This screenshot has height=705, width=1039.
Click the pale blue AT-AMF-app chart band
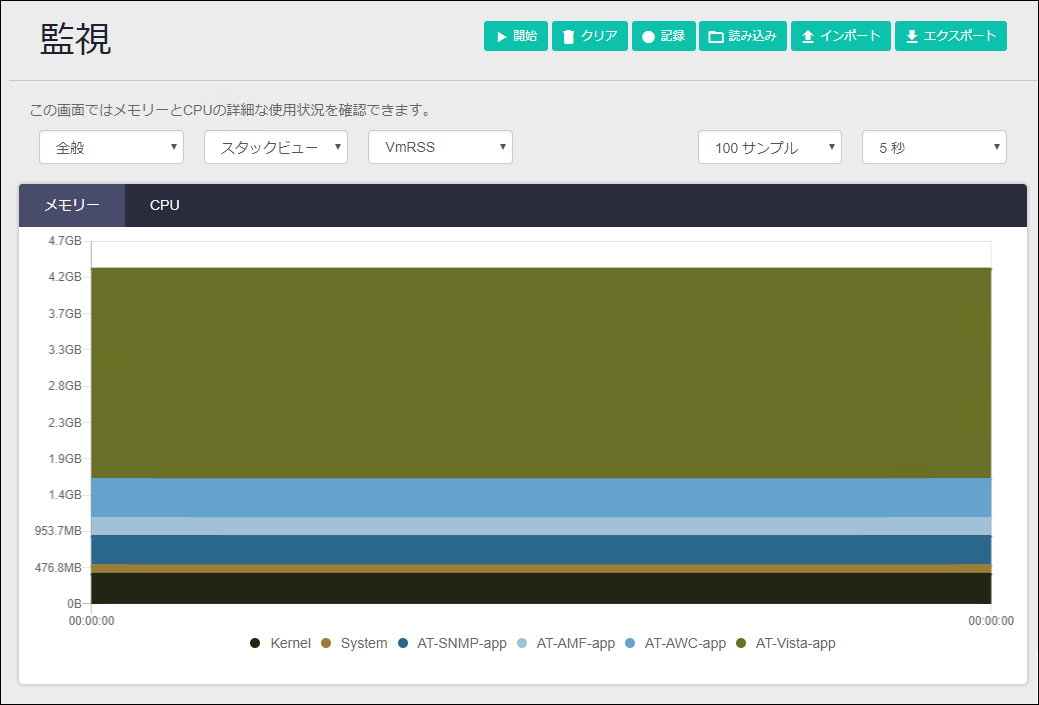(541, 526)
